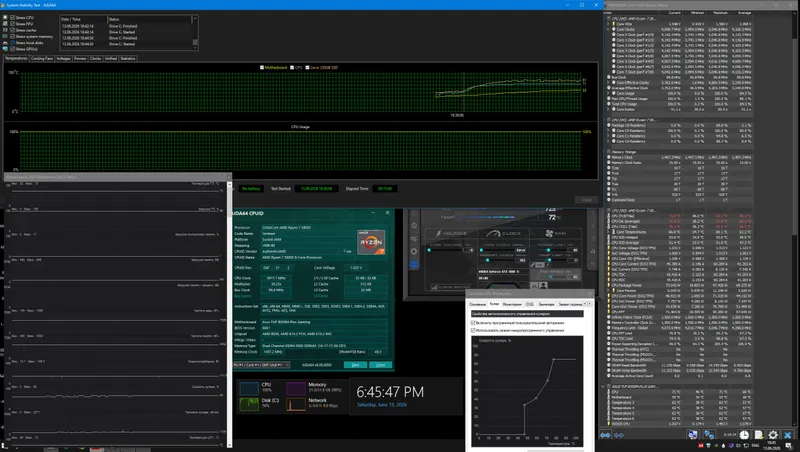Click HWiNFO blue X close sensors icon
The height and width of the screenshot is (452, 800).
click(x=788, y=435)
